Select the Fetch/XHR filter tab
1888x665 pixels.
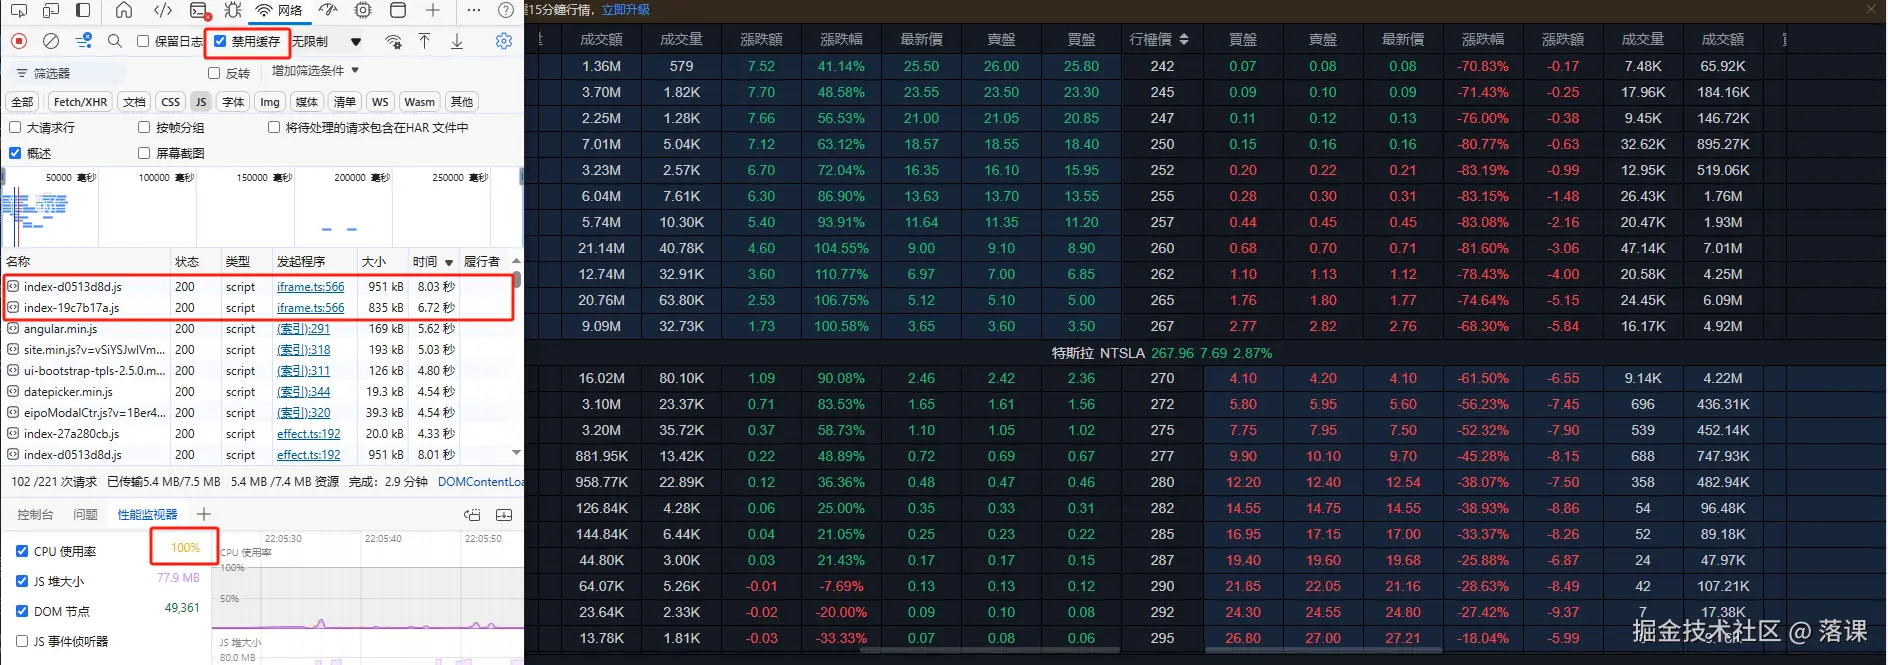(80, 102)
